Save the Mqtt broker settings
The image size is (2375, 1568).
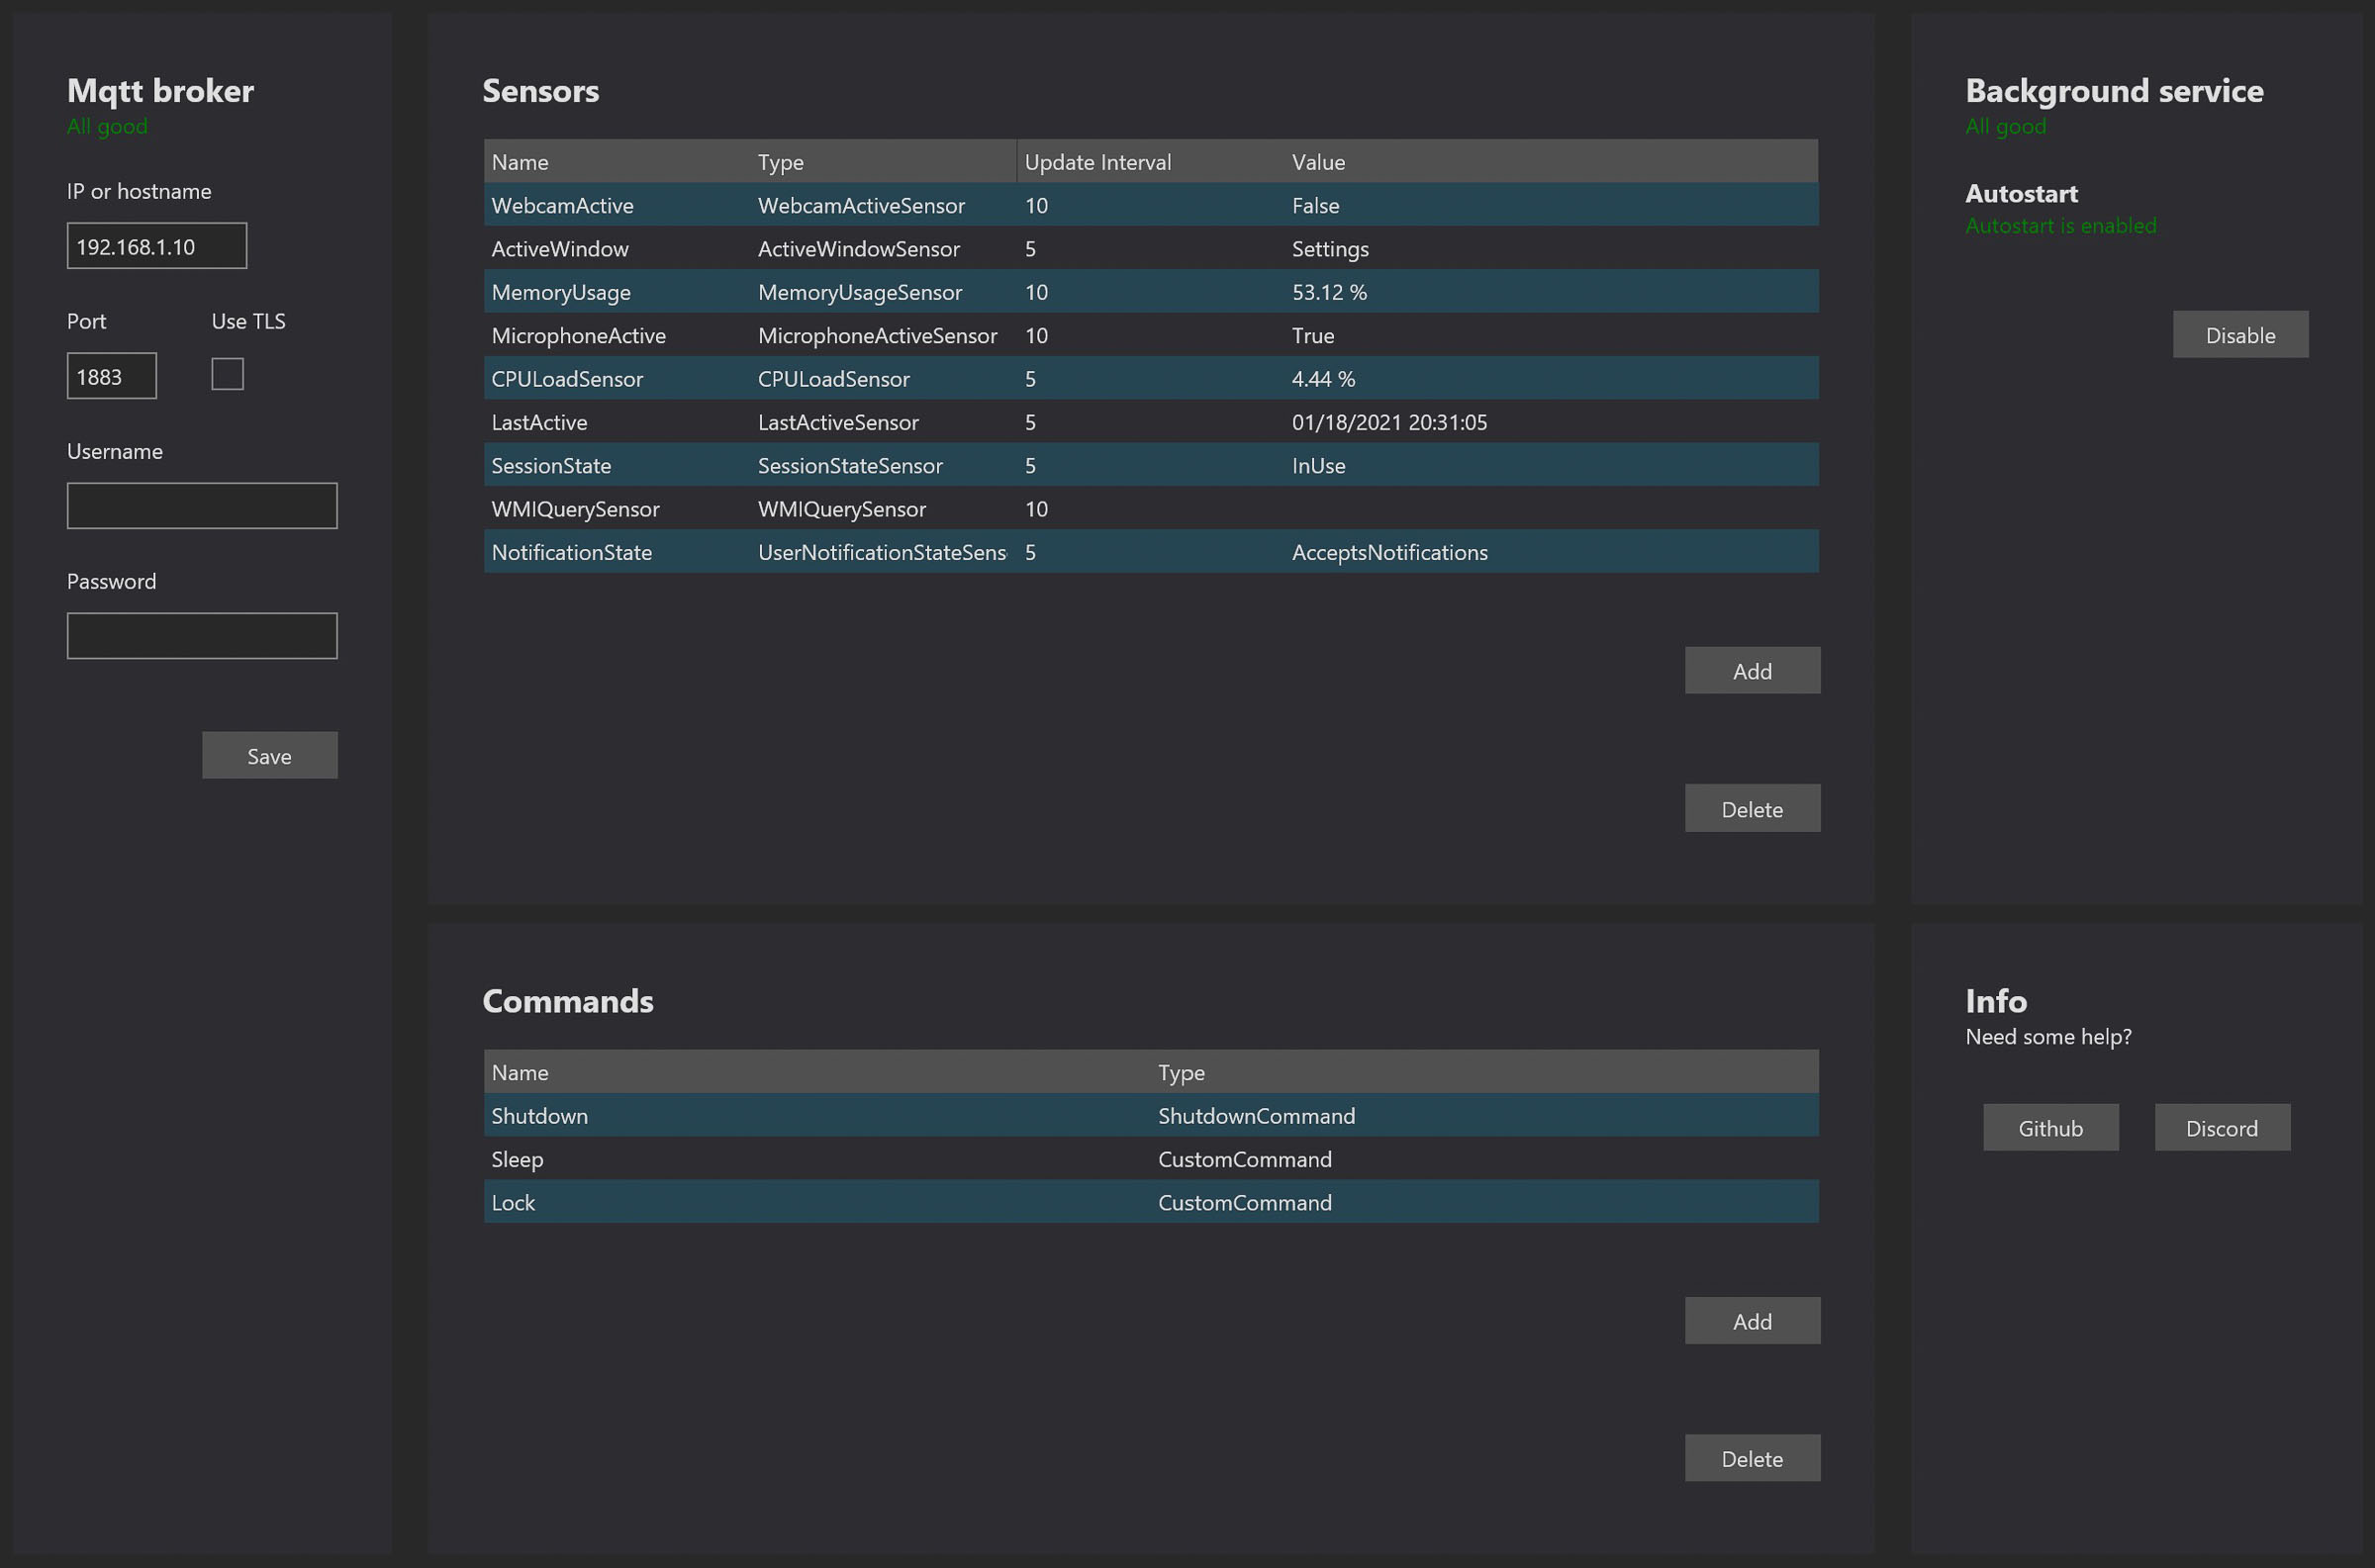click(270, 756)
